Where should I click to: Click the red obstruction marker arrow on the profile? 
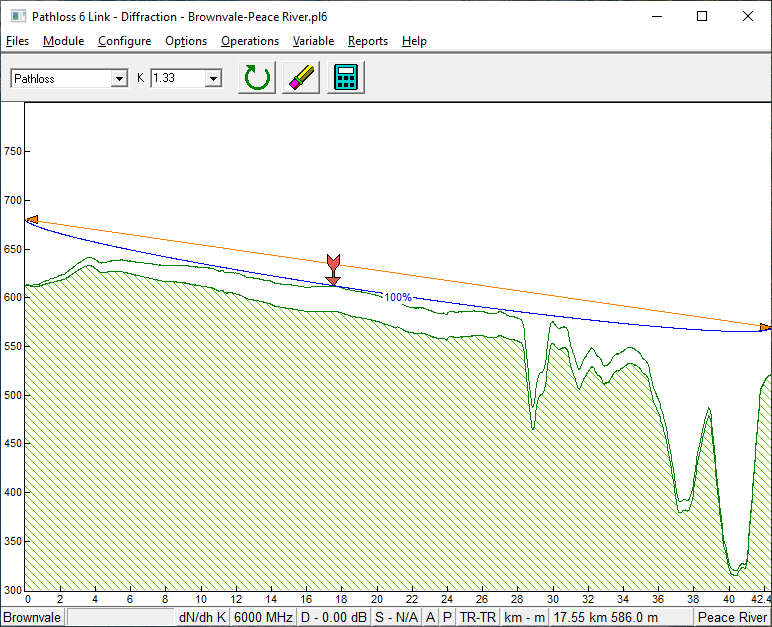point(333,269)
